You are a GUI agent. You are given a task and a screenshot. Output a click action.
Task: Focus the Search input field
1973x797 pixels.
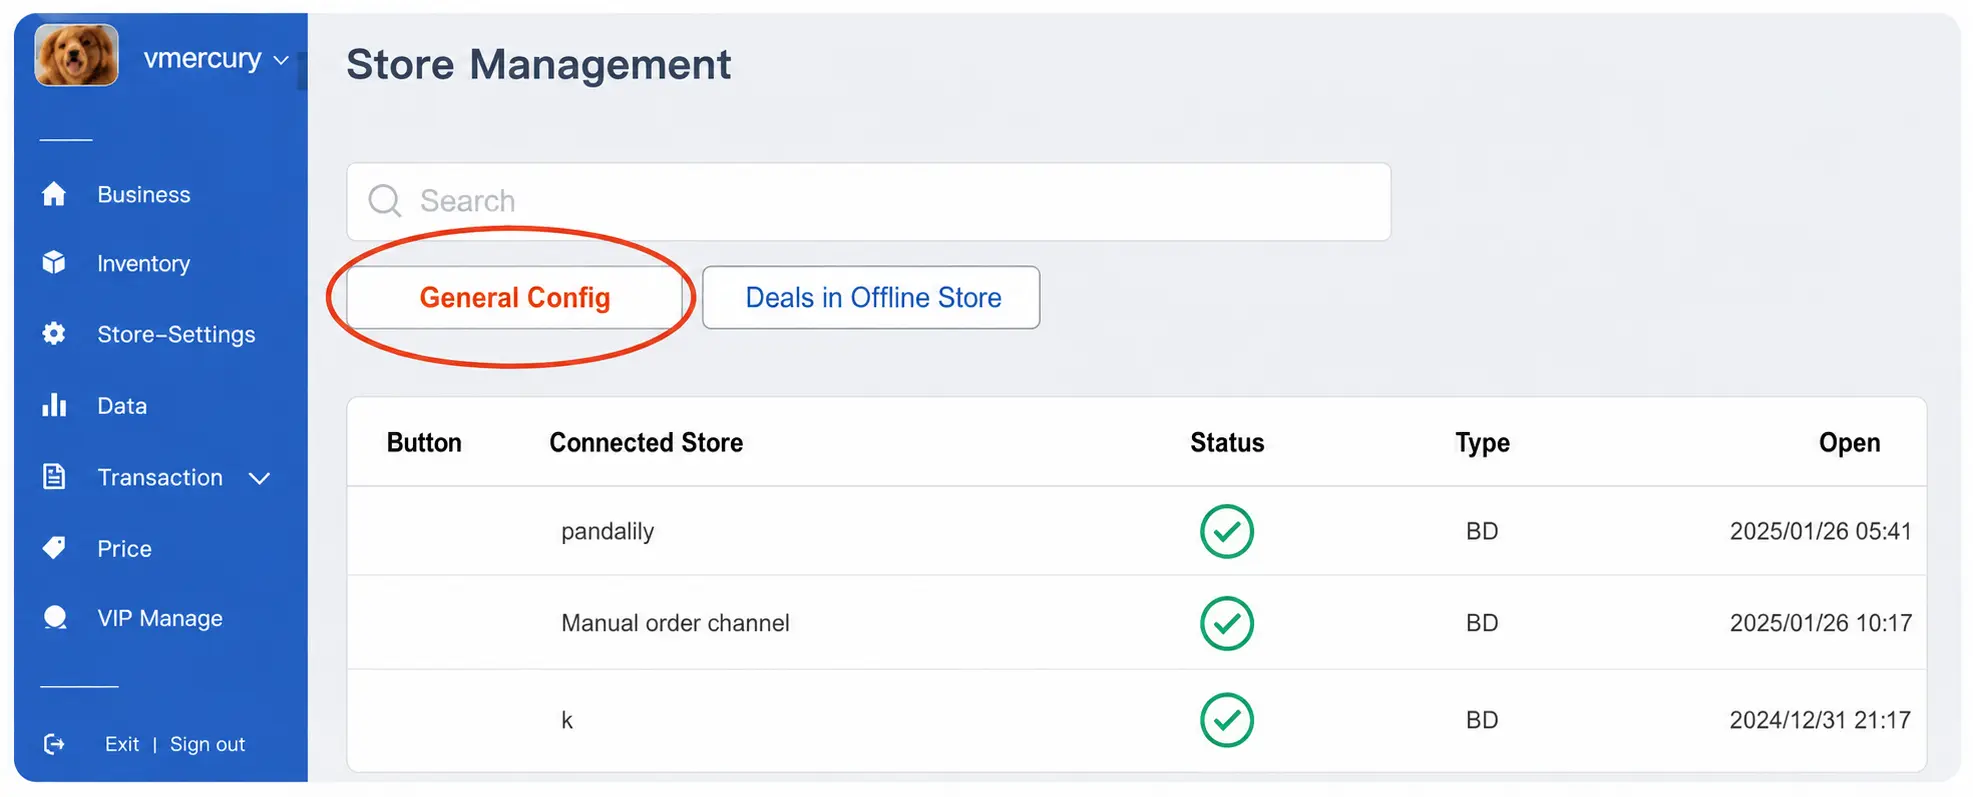[x=869, y=201]
